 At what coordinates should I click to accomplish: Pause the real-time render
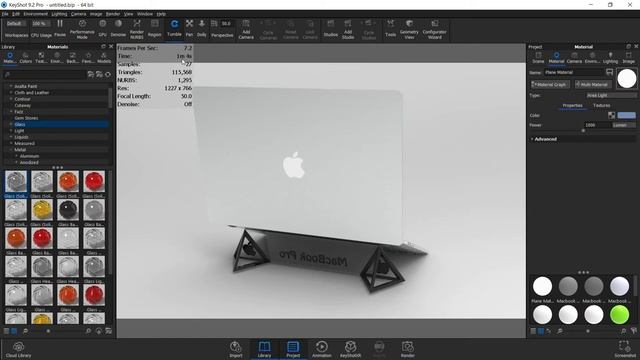click(x=60, y=29)
